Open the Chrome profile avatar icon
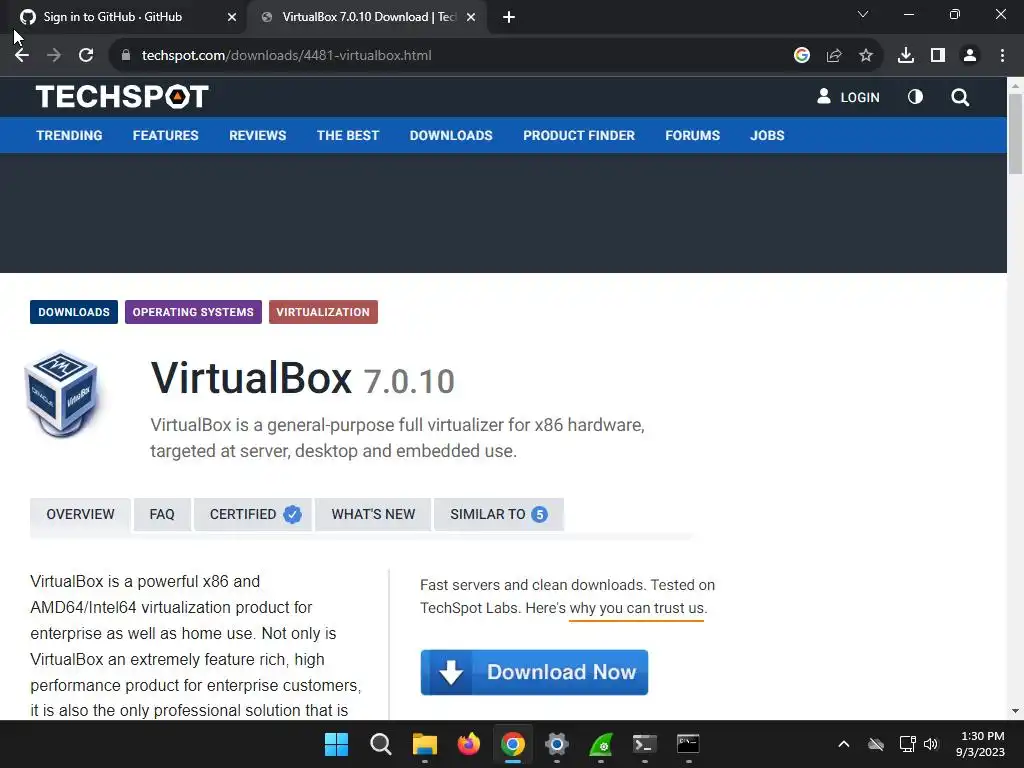Image resolution: width=1024 pixels, height=768 pixels. (x=970, y=56)
